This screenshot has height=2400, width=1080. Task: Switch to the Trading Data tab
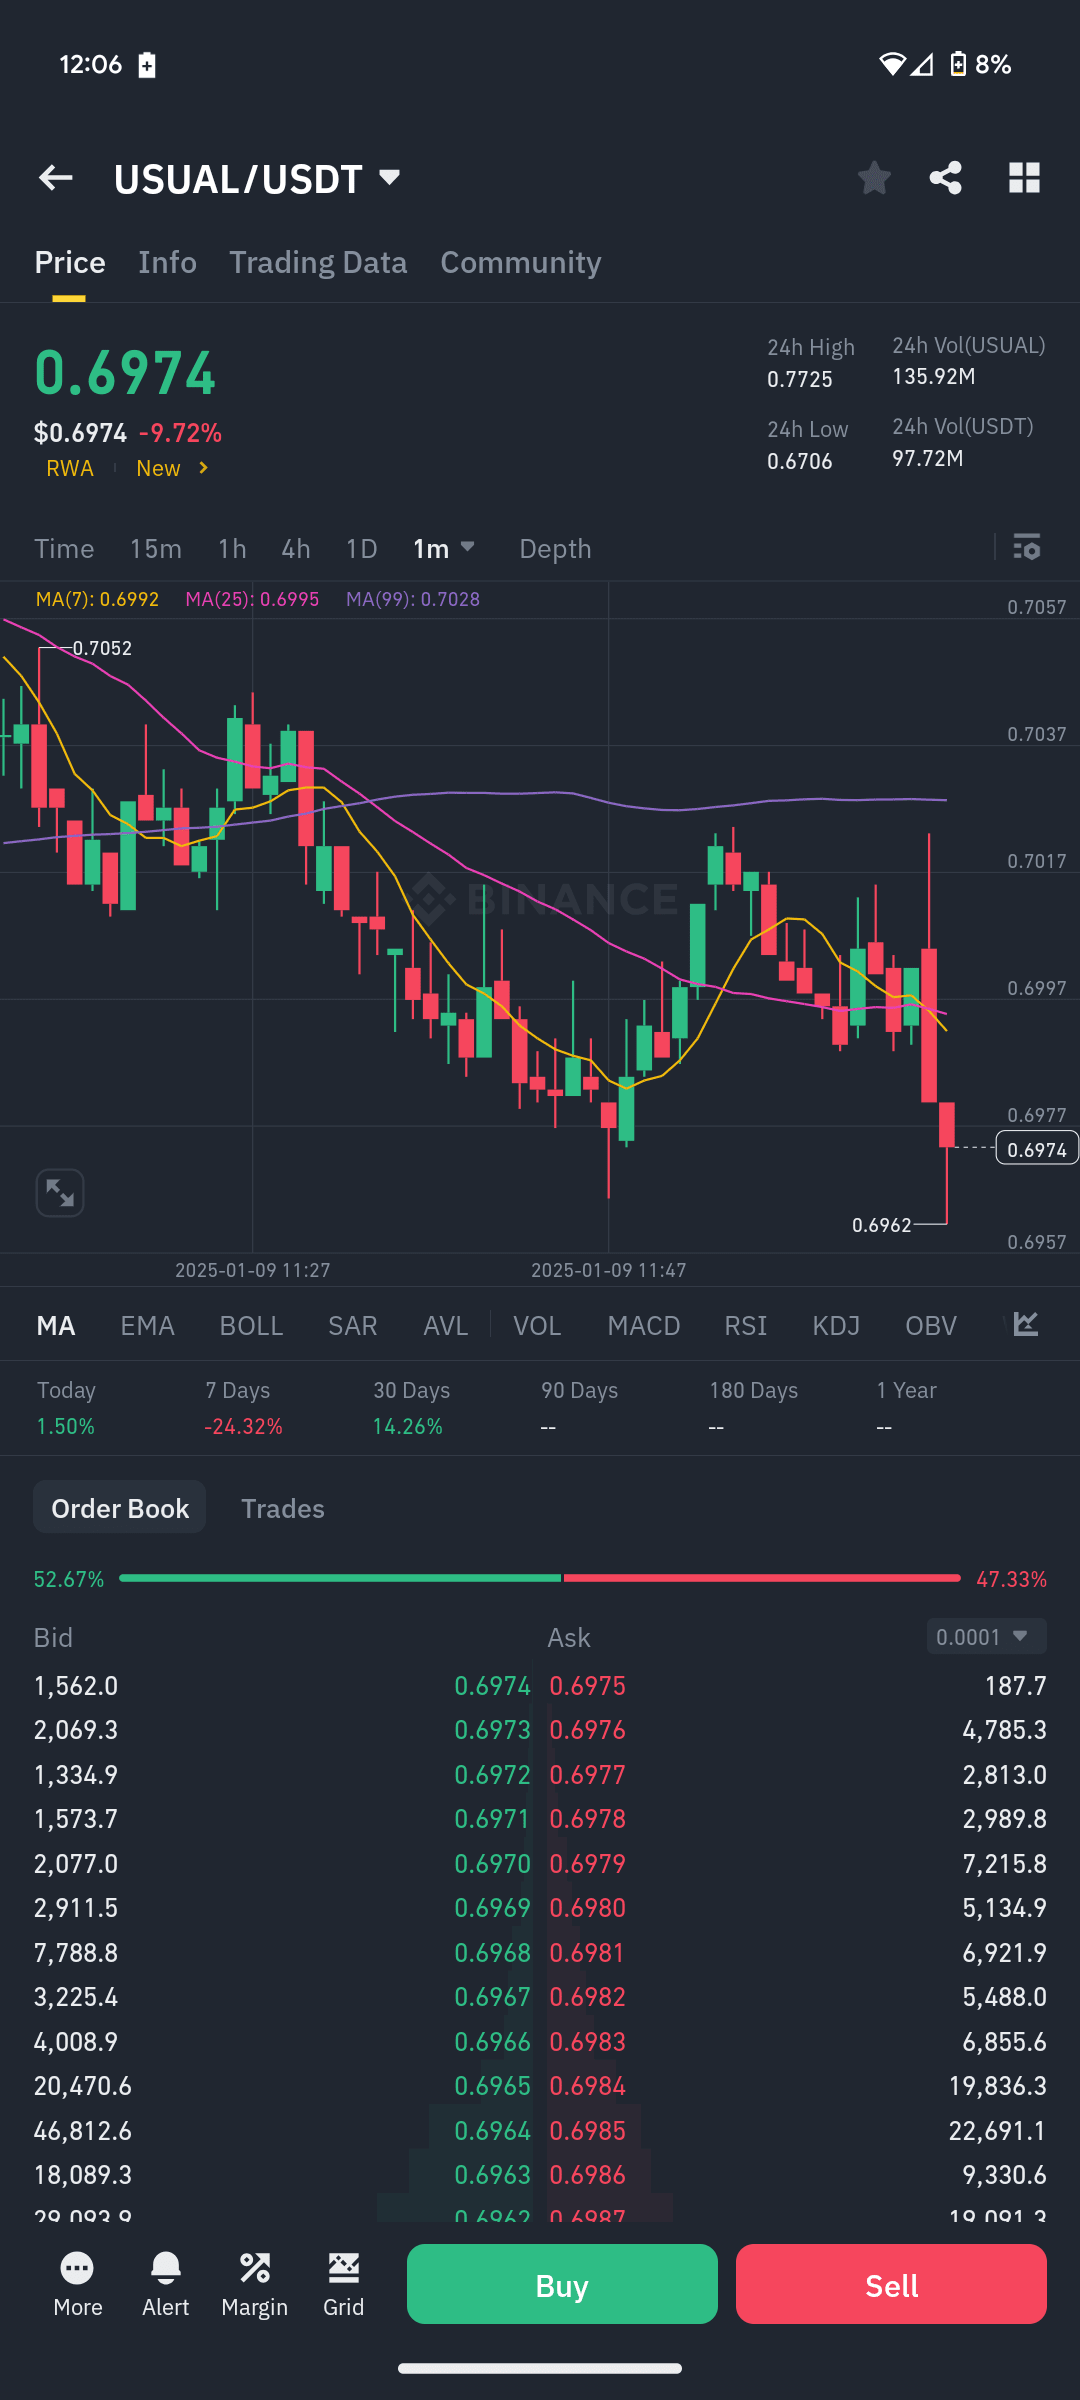click(x=318, y=262)
